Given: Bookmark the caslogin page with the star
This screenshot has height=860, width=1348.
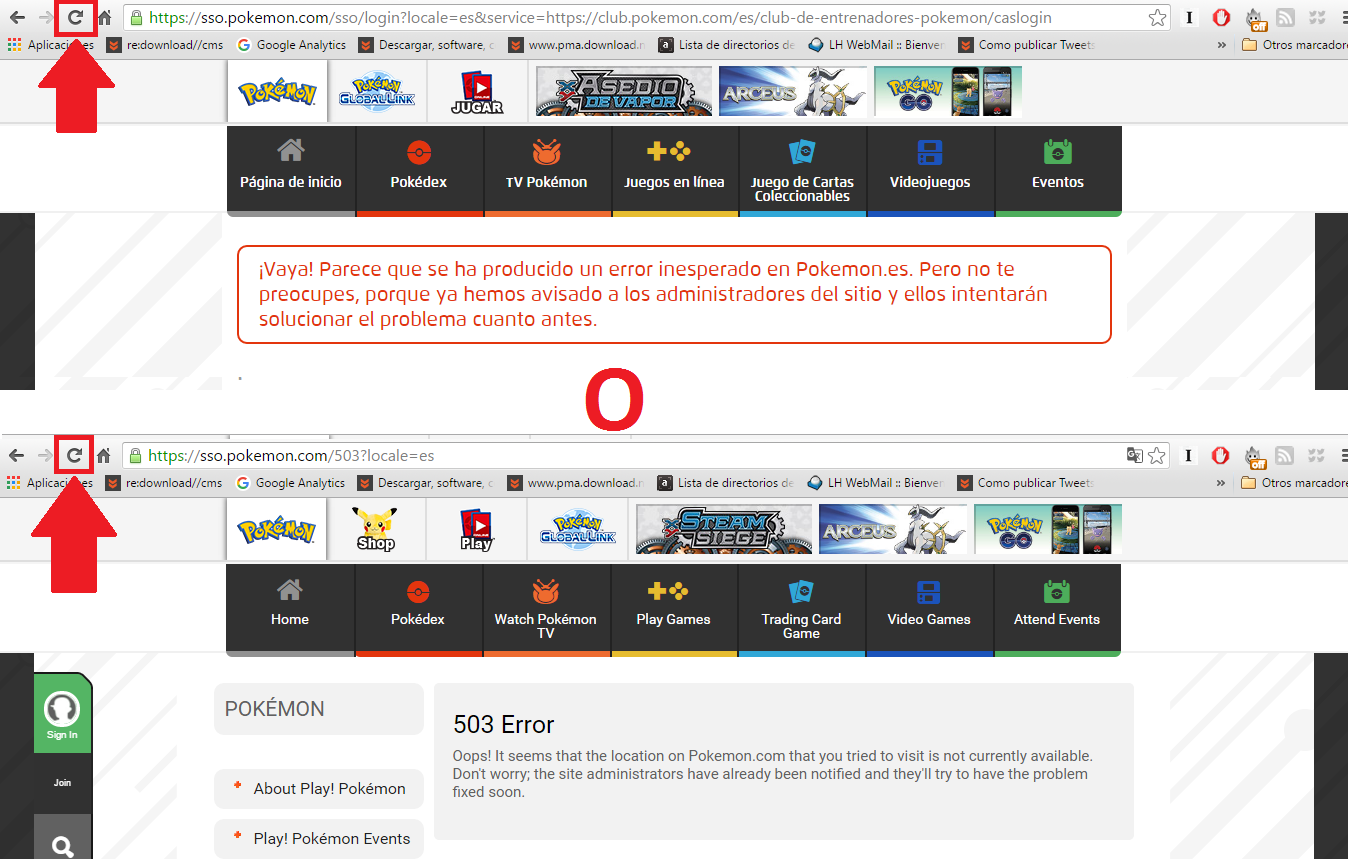Looking at the screenshot, I should pyautogui.click(x=1157, y=17).
